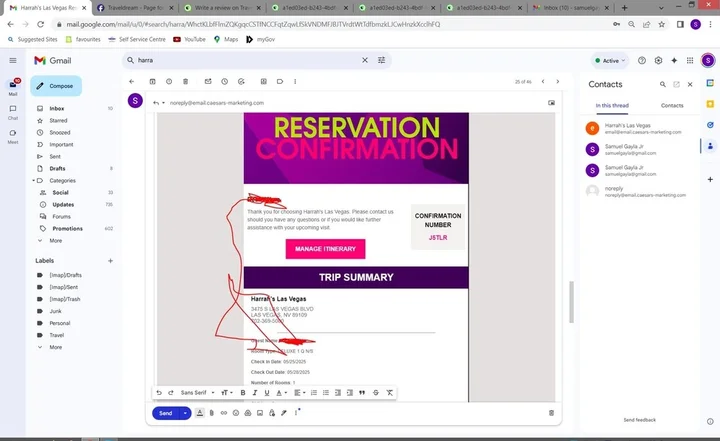This screenshot has width=720, height=441.
Task: Select the In this thread tab
Action: (611, 105)
